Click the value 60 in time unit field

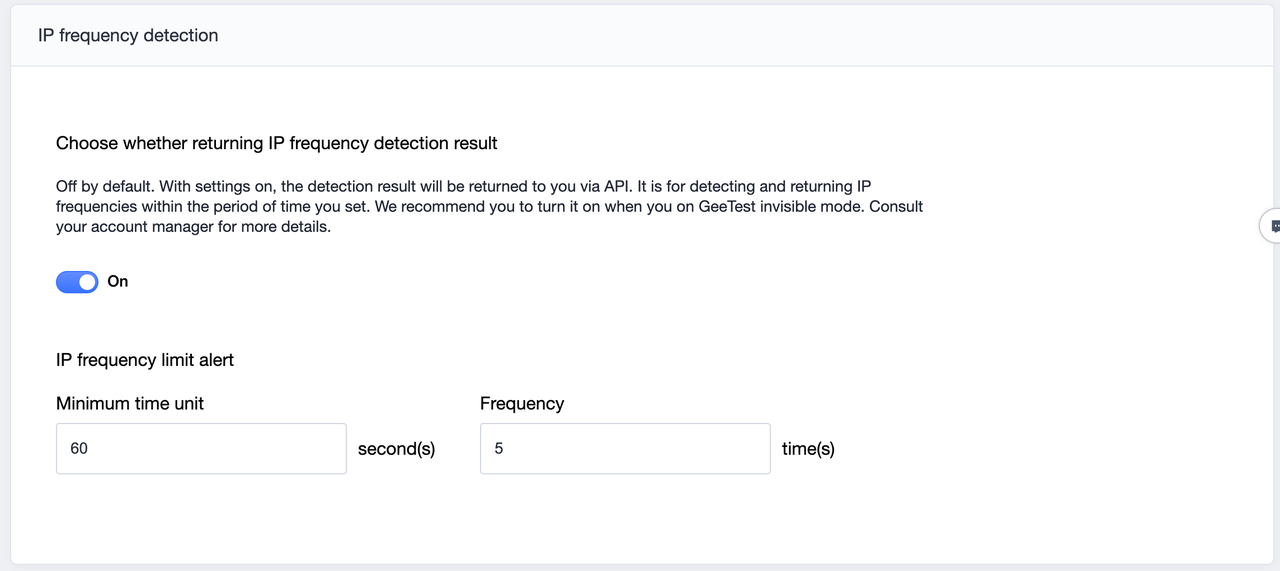(x=79, y=449)
